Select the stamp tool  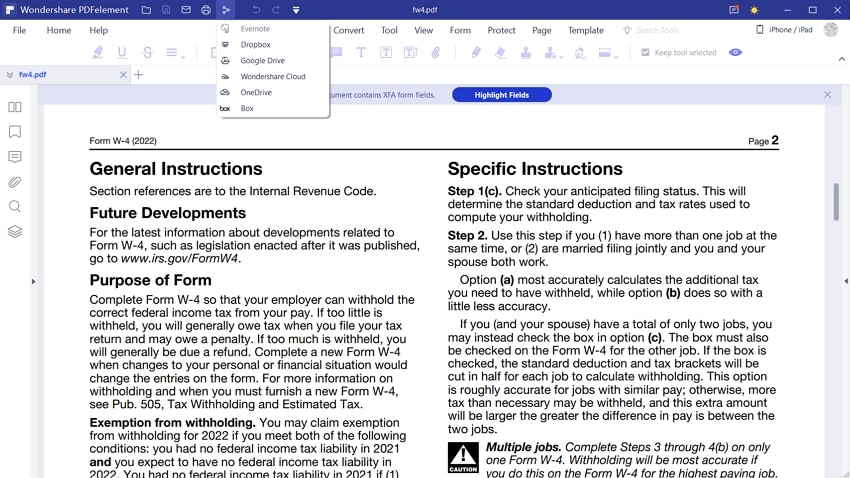[525, 53]
